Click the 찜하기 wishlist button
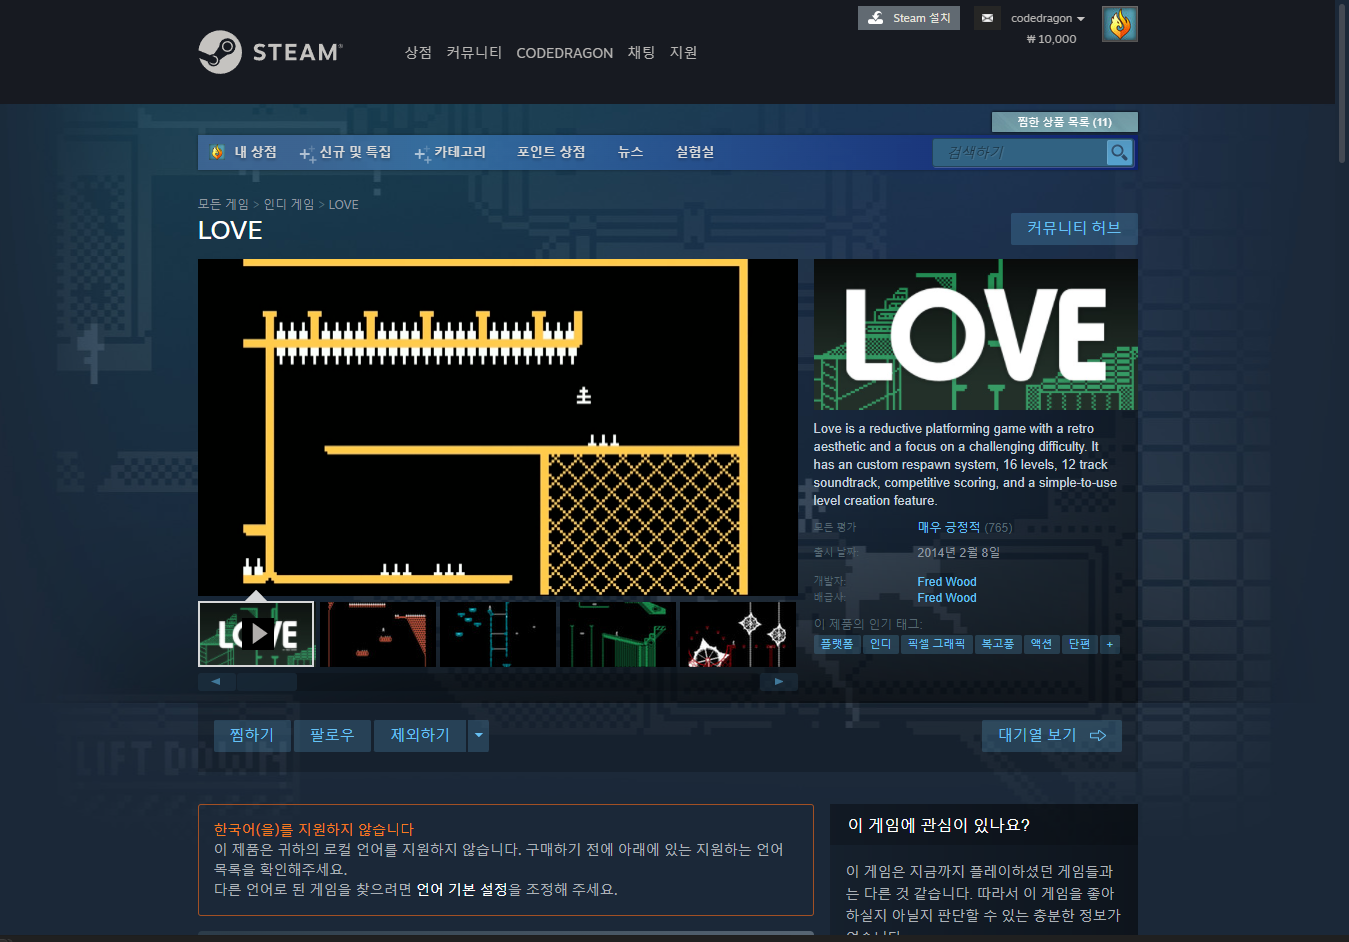This screenshot has height=942, width=1349. tap(252, 735)
